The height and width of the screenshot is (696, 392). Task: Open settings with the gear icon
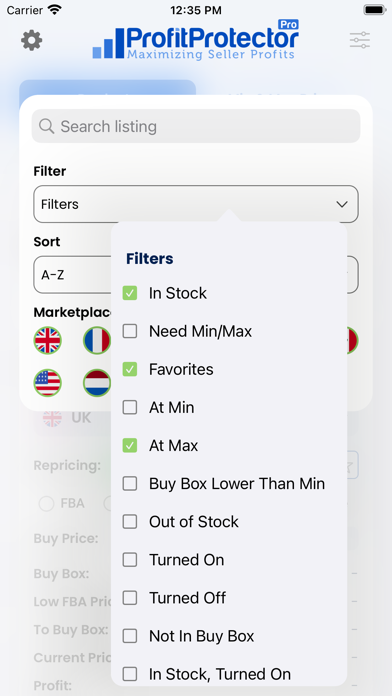32,40
